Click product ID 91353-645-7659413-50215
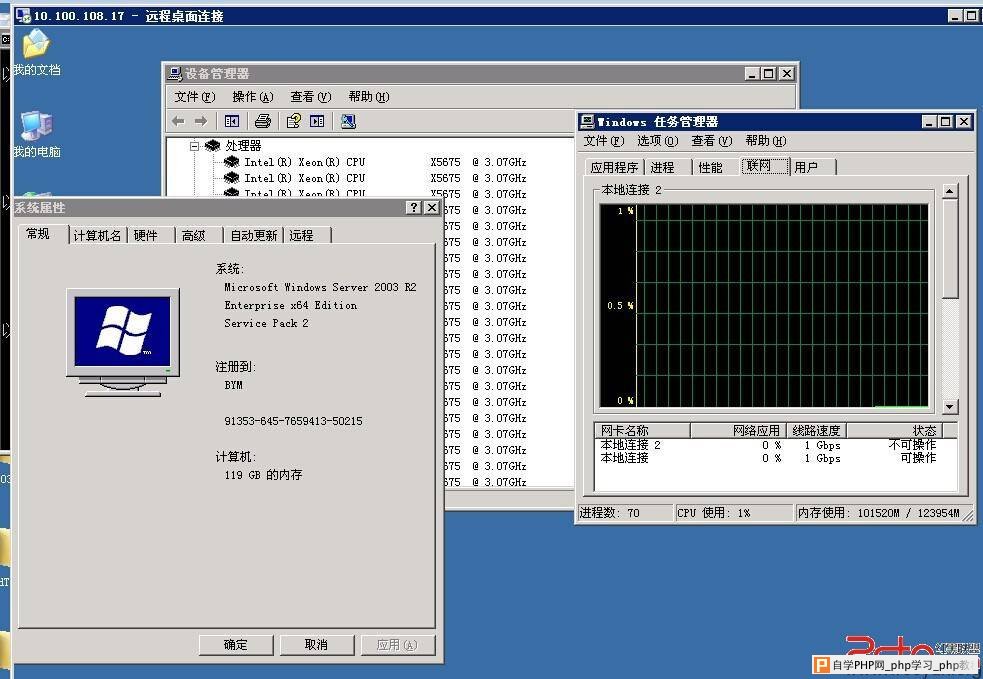This screenshot has width=983, height=679. pos(293,421)
